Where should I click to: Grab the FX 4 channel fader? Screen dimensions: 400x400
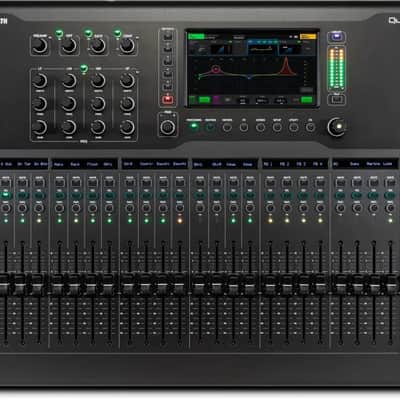320,284
